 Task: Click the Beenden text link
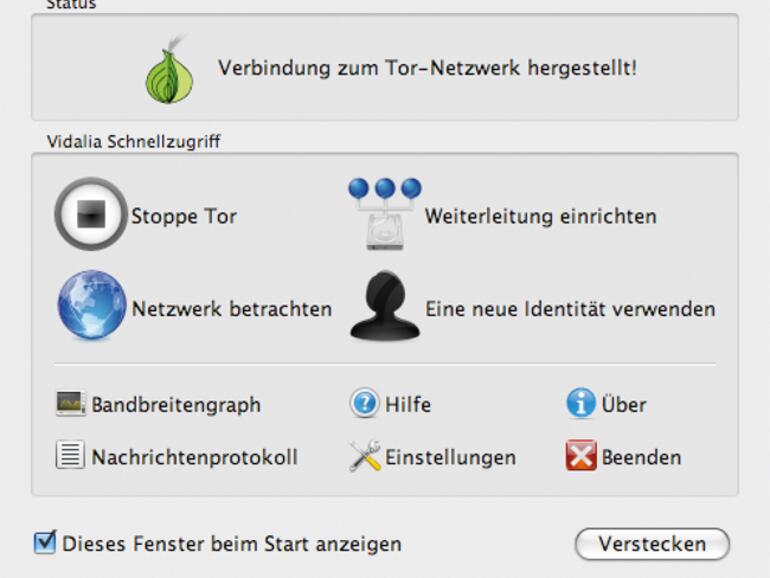click(x=641, y=457)
